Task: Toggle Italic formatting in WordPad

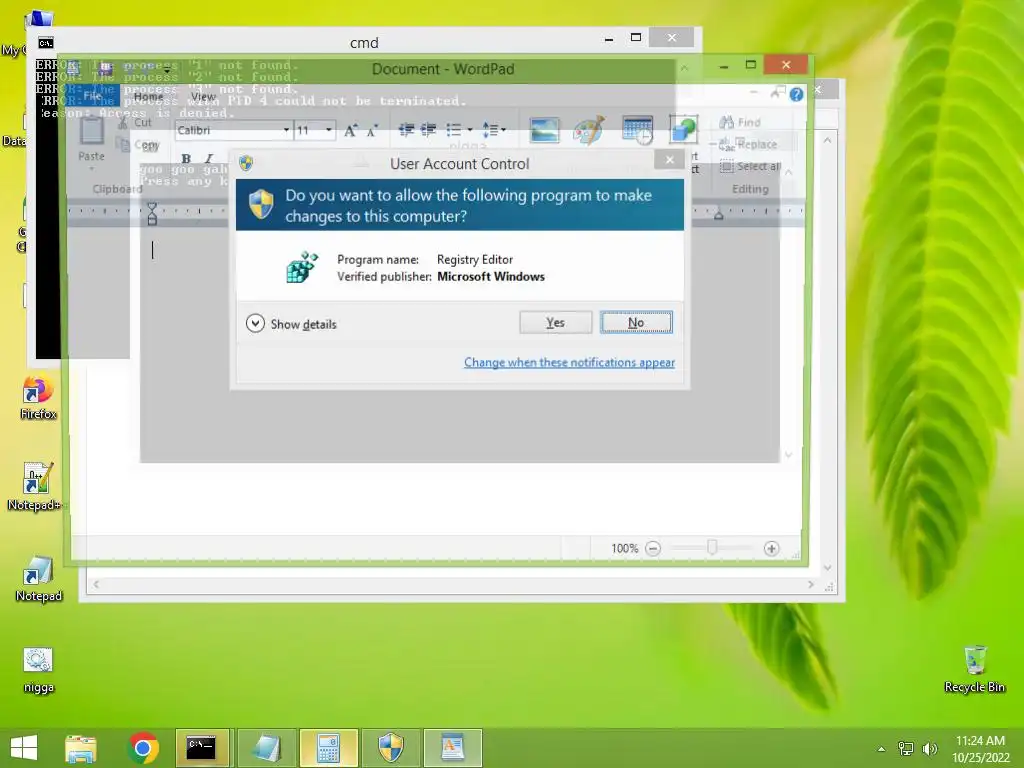Action: [208, 158]
